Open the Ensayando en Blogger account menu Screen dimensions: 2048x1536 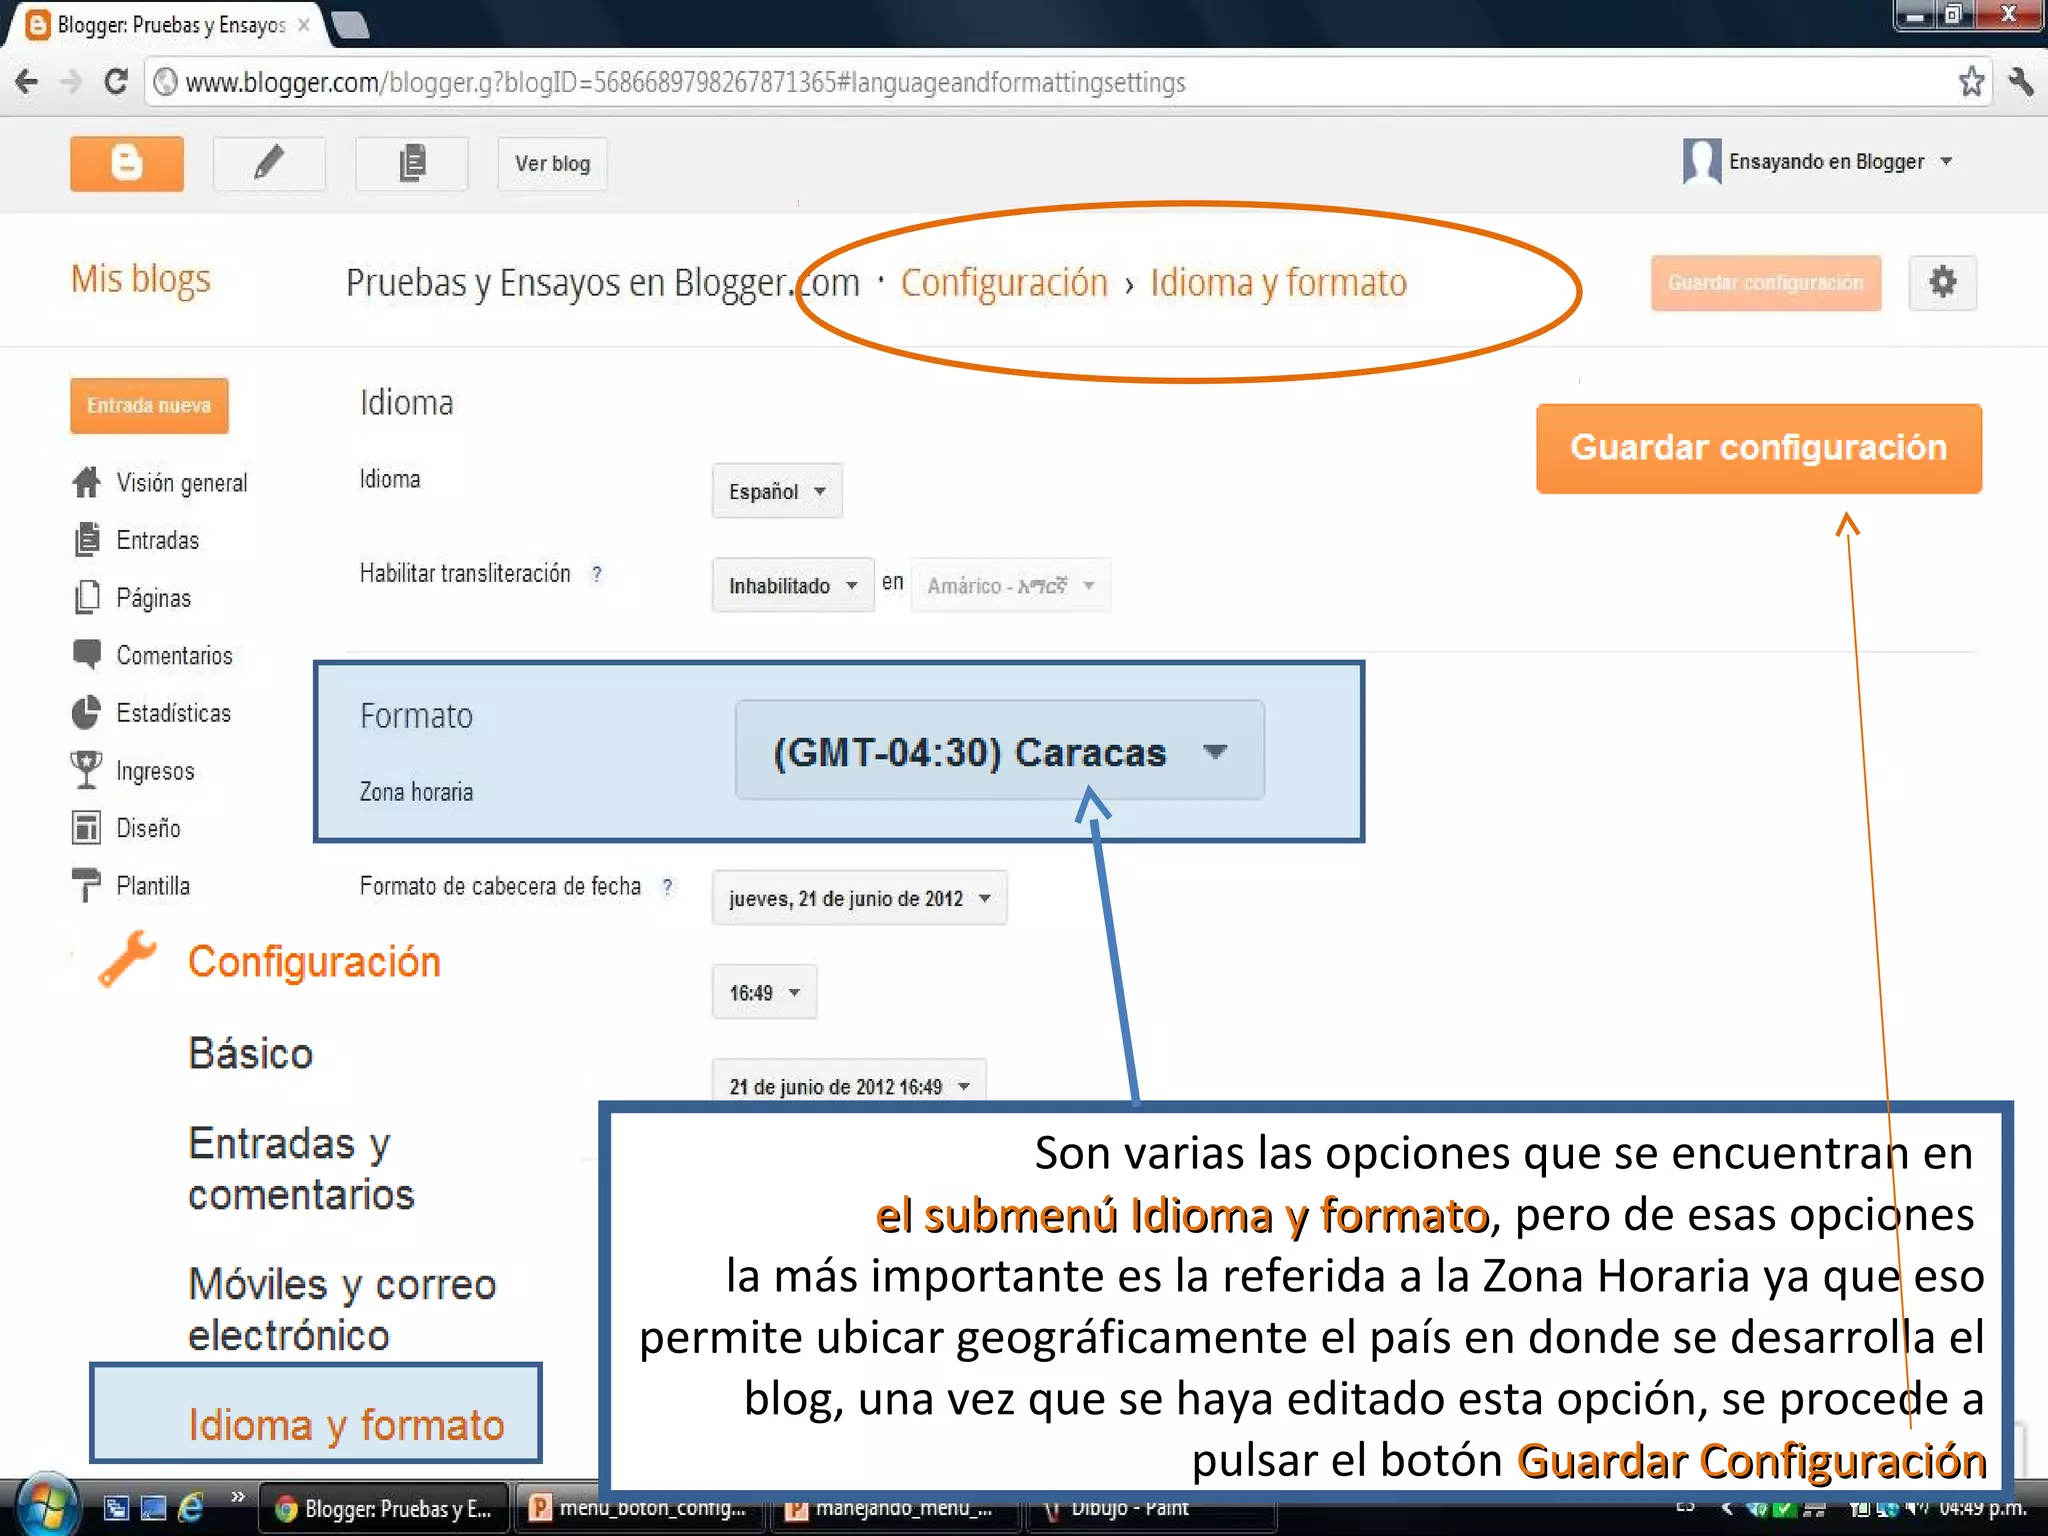(1818, 162)
